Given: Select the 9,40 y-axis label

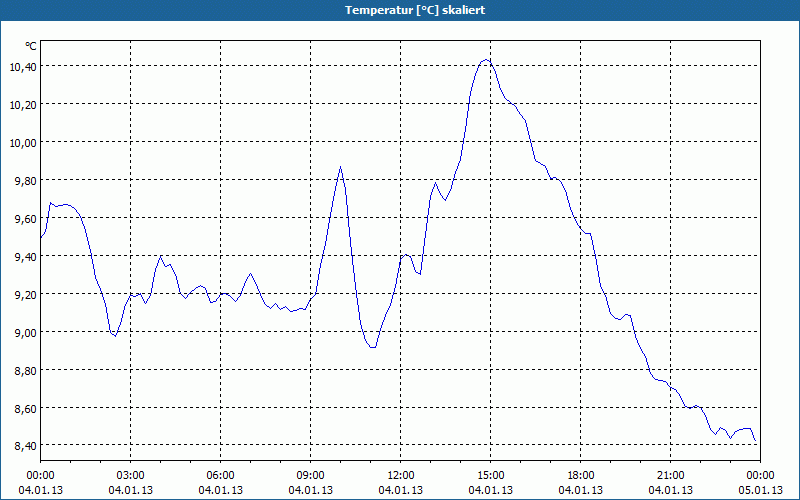Looking at the screenshot, I should [26, 256].
